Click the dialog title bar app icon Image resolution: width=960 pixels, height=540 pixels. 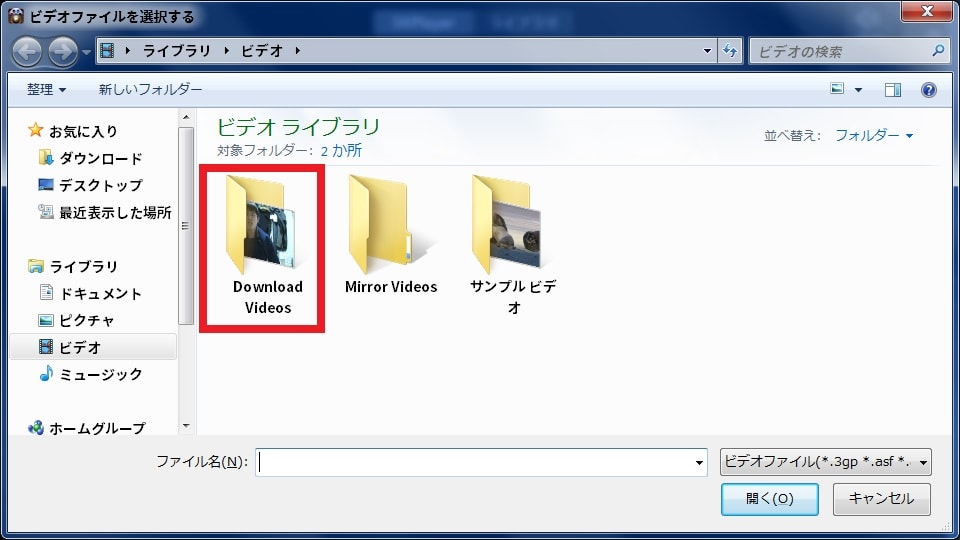[15, 15]
